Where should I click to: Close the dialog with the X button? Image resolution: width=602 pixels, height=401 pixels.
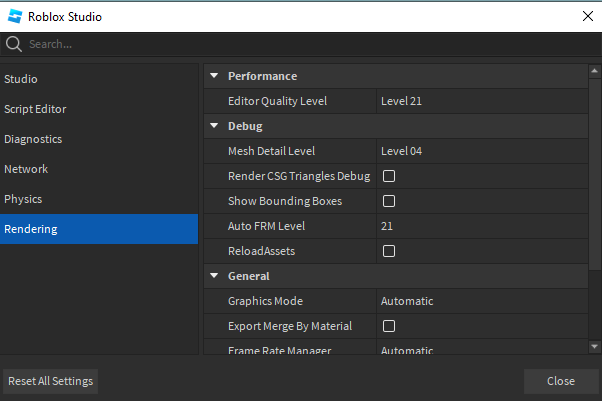(588, 16)
